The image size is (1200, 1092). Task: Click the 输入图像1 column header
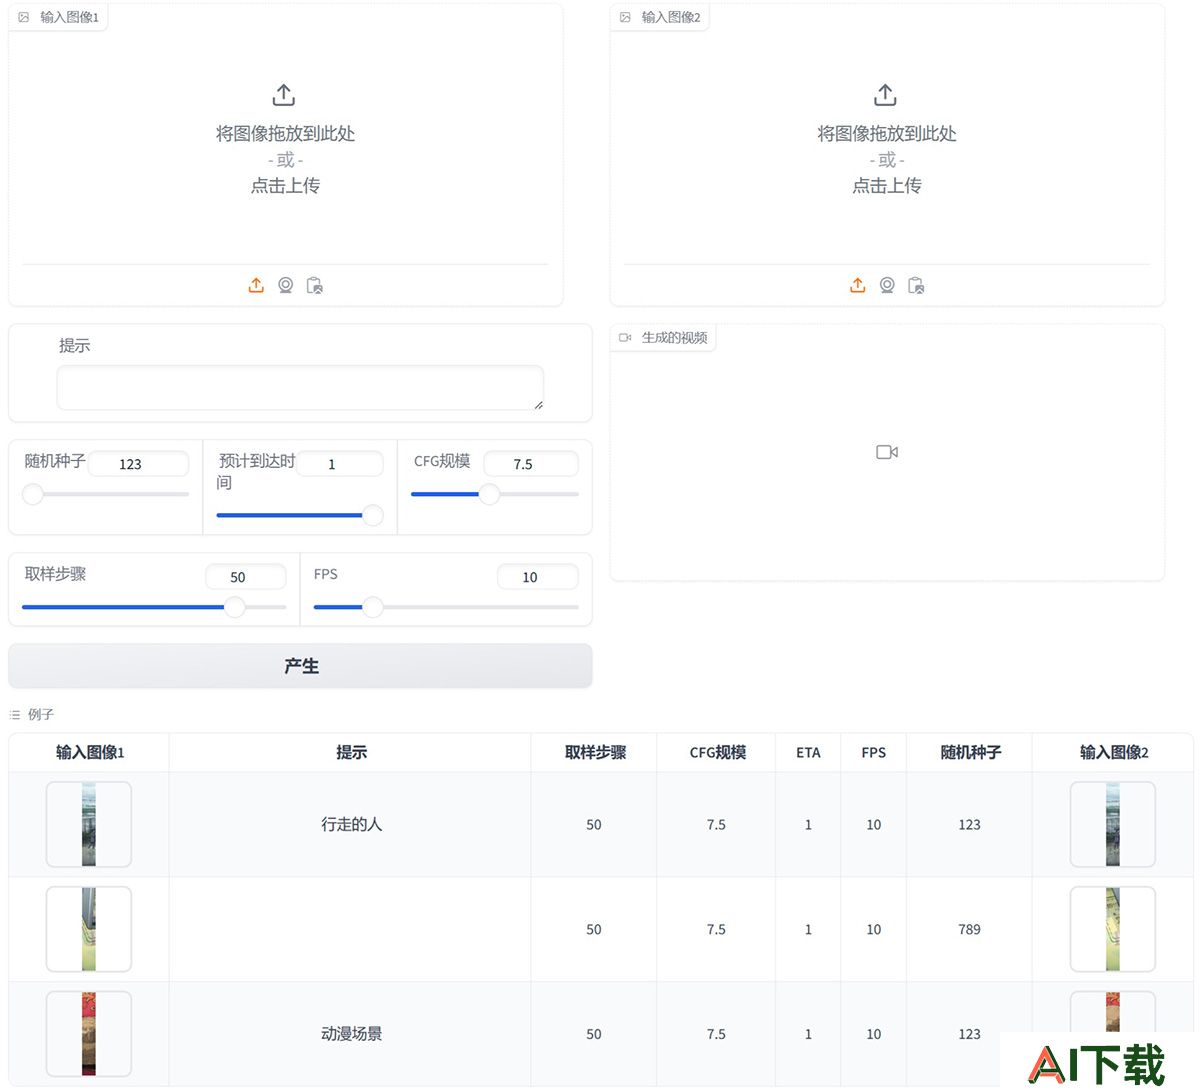(x=89, y=752)
